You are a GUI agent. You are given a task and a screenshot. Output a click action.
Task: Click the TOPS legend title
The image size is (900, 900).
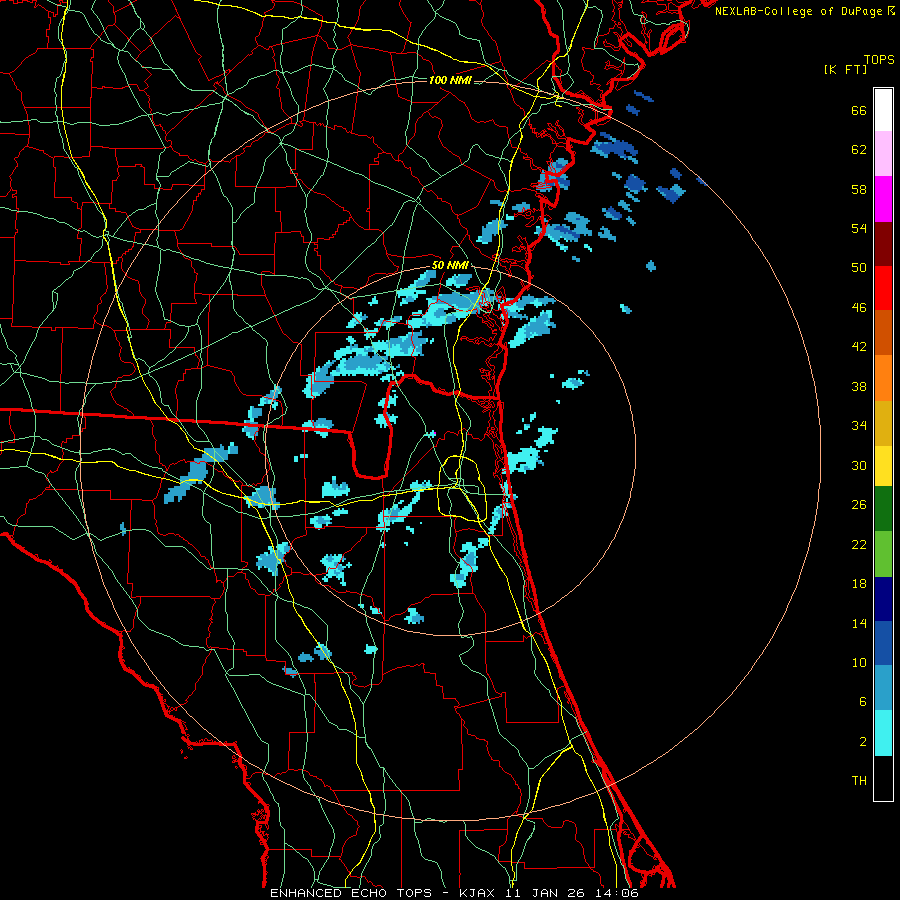(x=879, y=60)
